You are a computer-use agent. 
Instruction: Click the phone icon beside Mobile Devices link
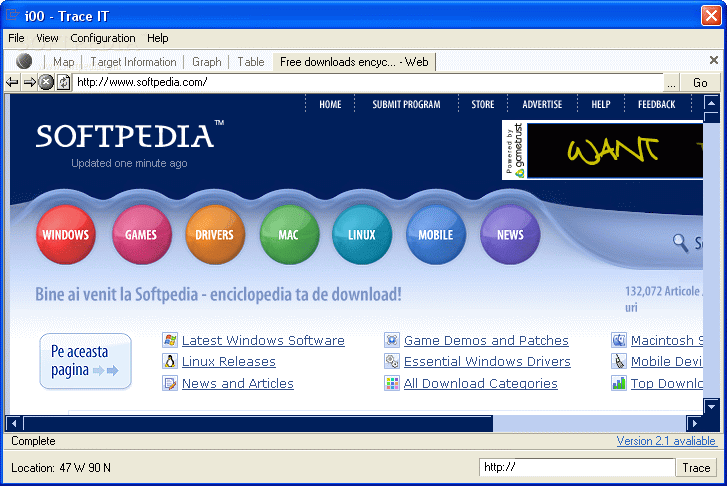click(x=619, y=361)
